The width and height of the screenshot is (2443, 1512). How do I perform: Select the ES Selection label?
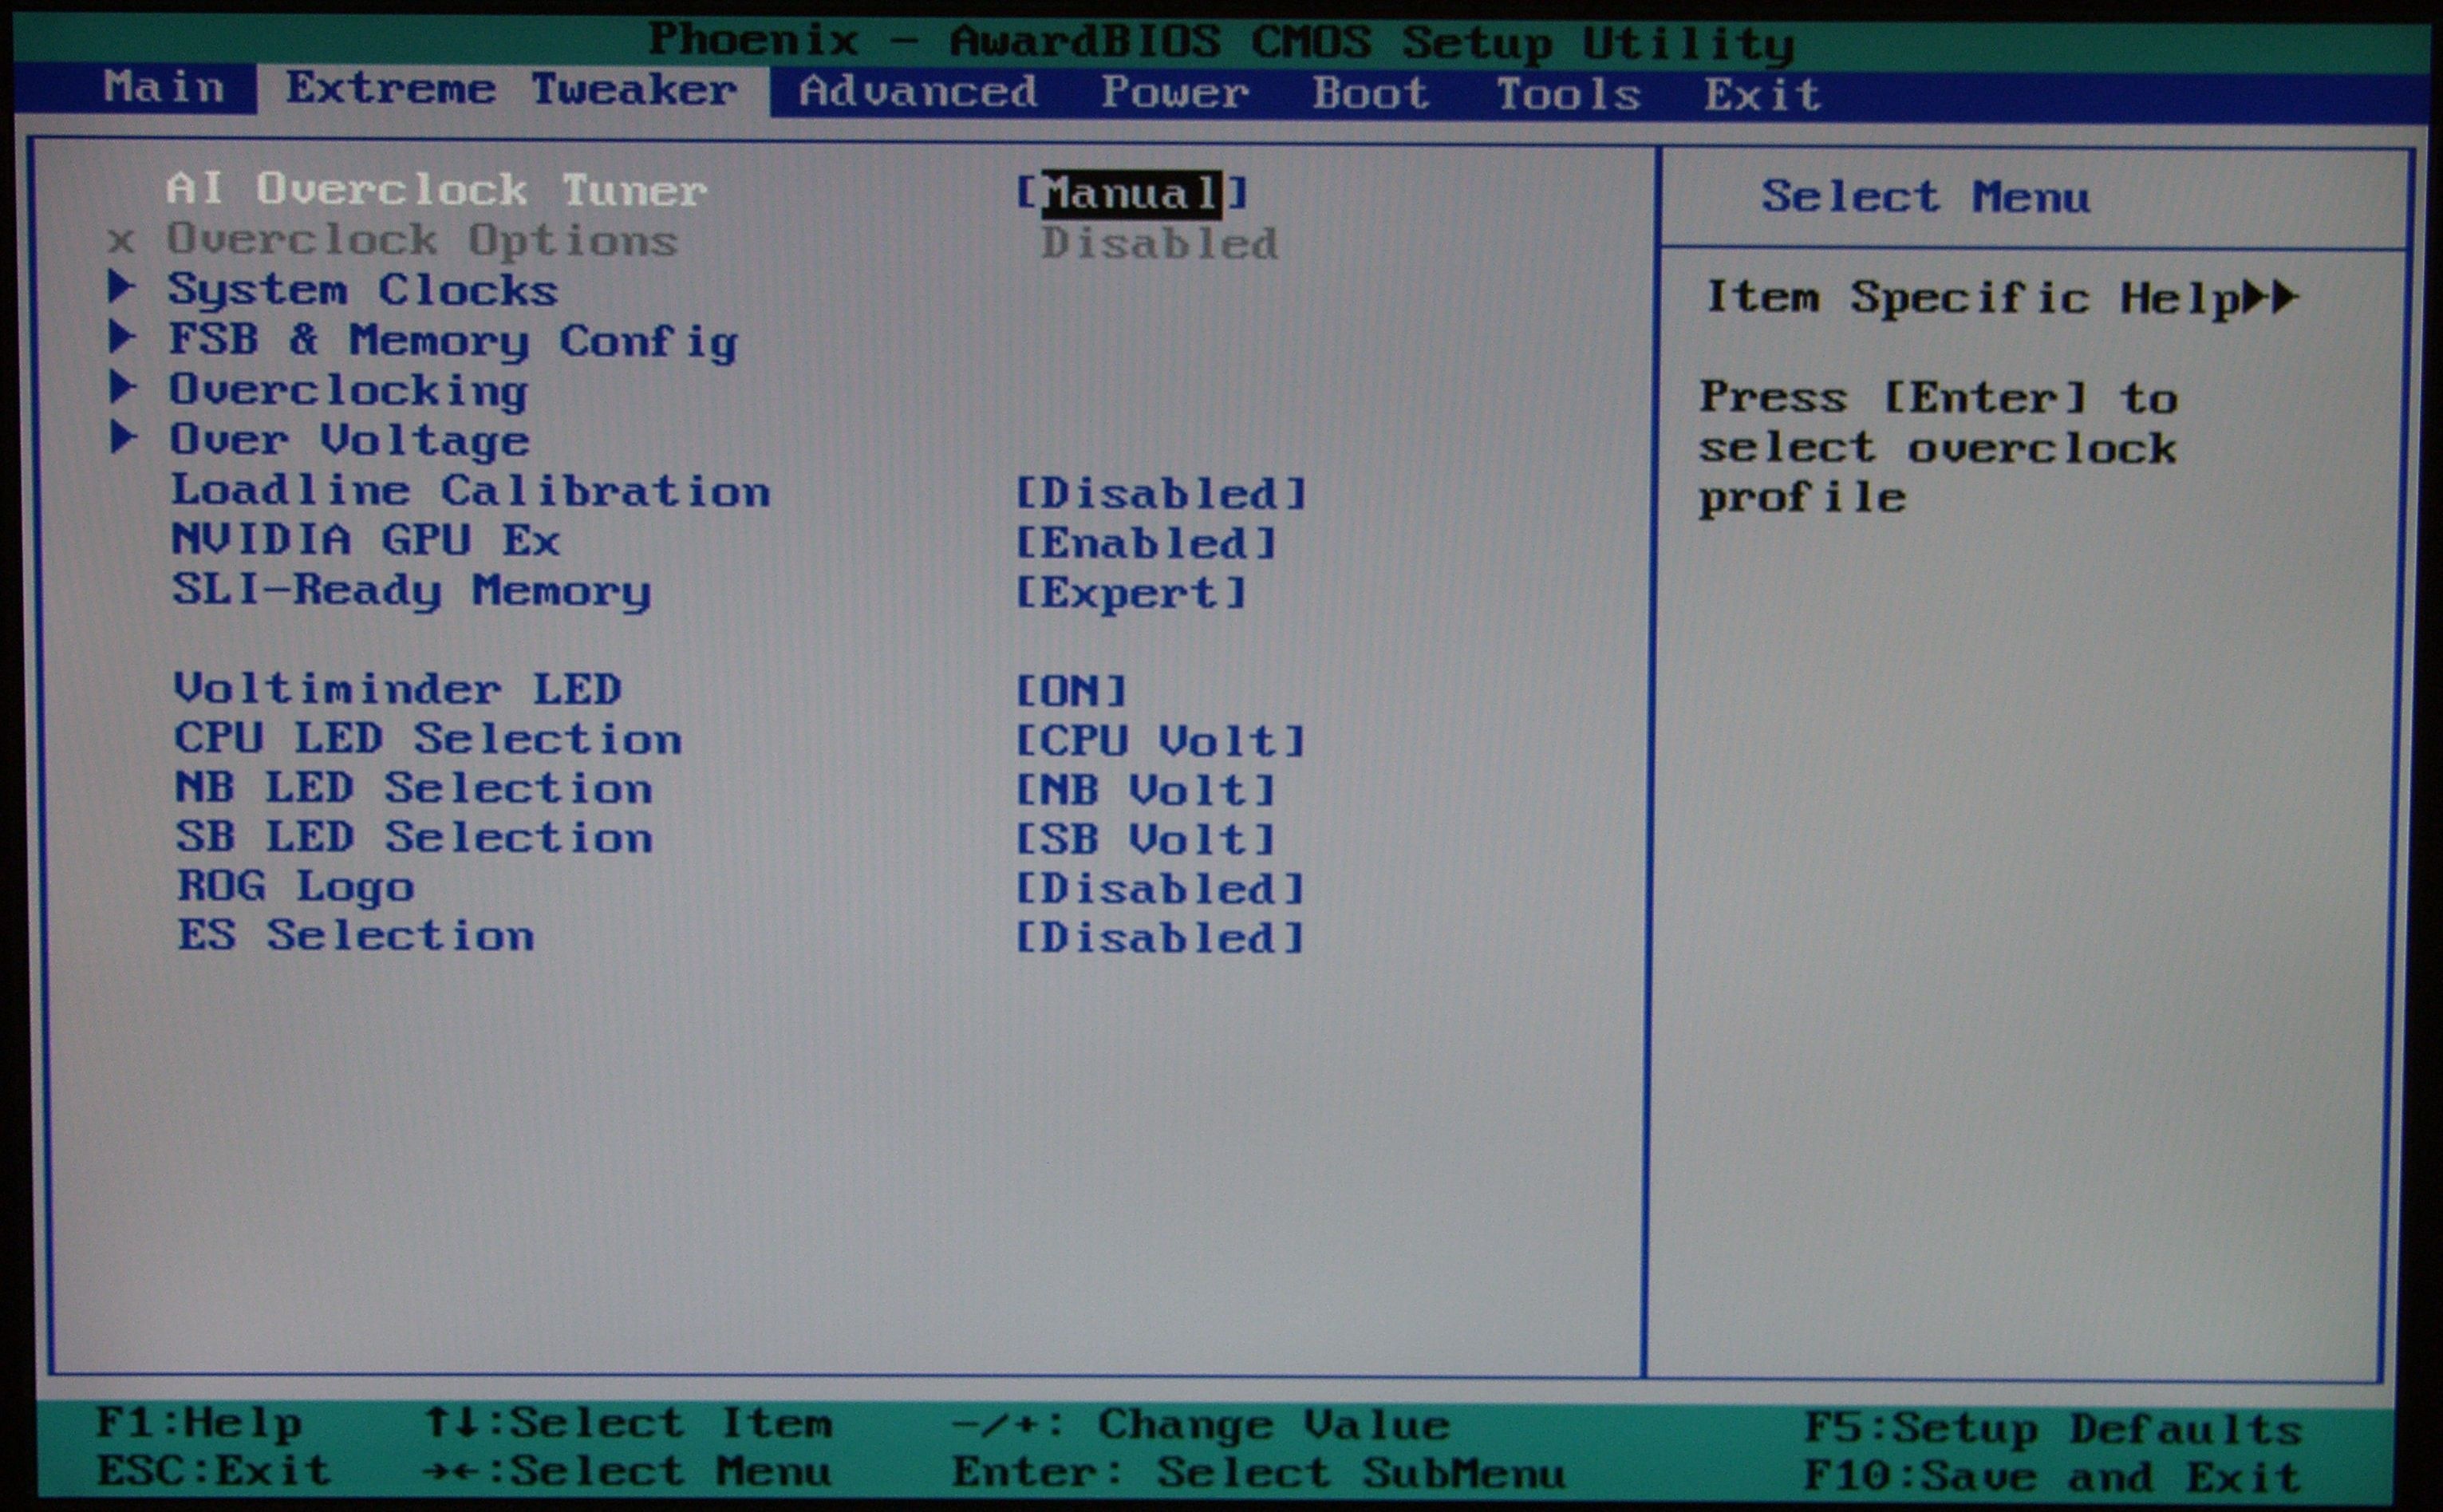point(356,935)
